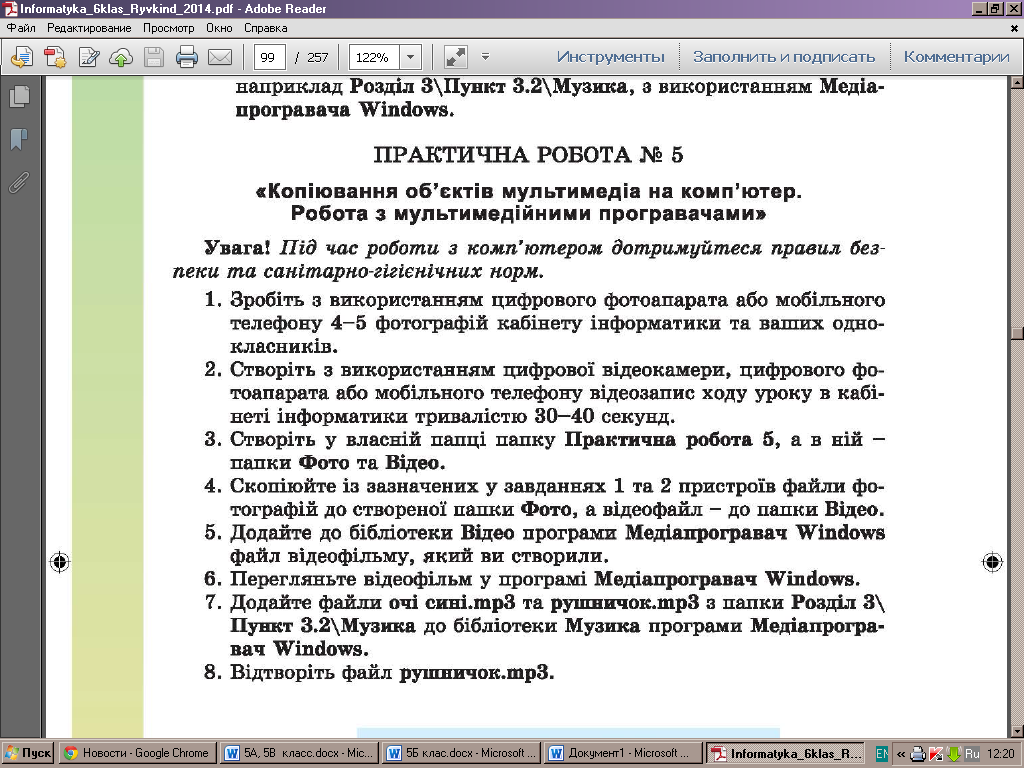This screenshot has height=768, width=1024.
Task: Click the word Увага! in the warning
Action: tap(237, 248)
